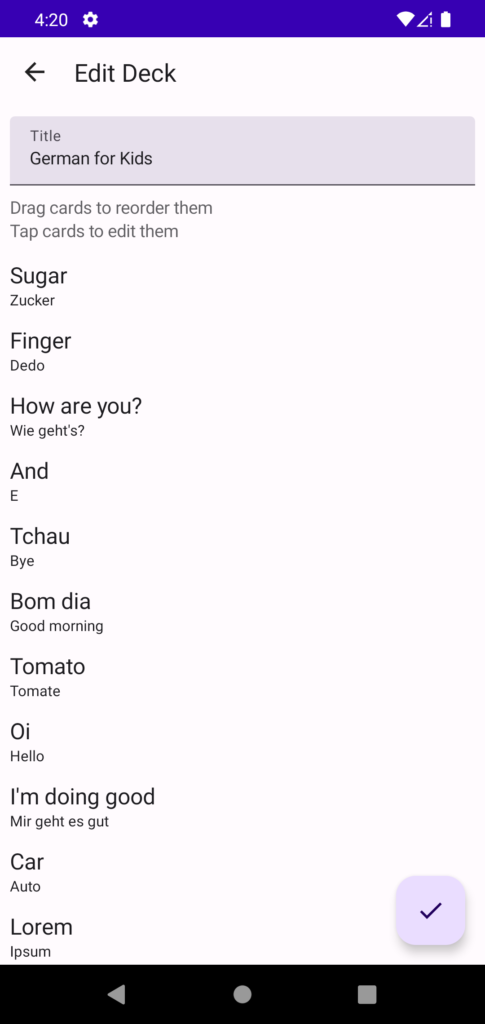Go back using the arrow icon
The width and height of the screenshot is (485, 1024).
[35, 72]
